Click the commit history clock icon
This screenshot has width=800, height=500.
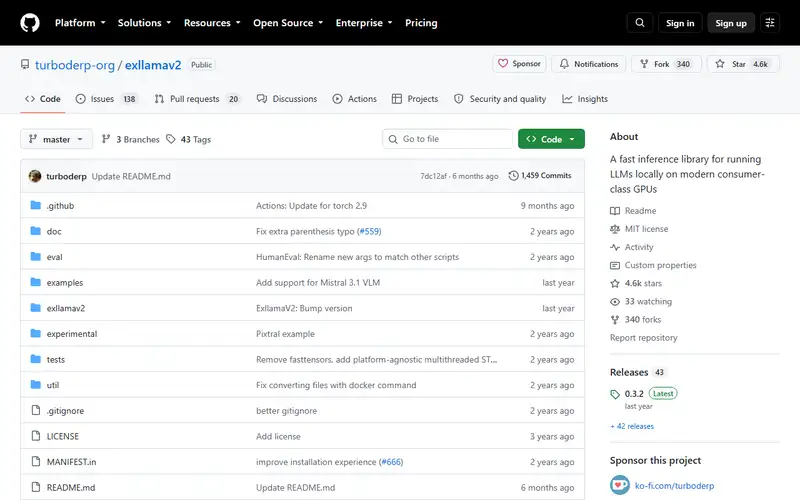click(513, 176)
